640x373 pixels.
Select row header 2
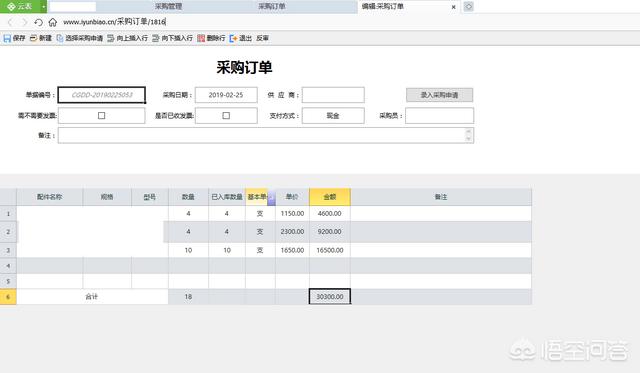8,232
